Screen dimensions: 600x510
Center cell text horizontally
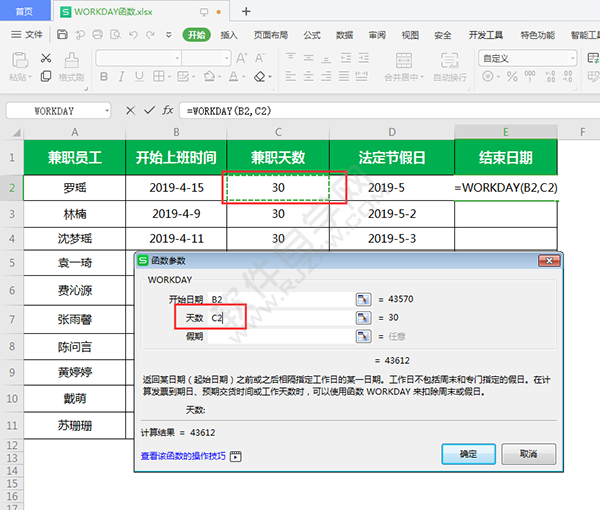pos(308,77)
